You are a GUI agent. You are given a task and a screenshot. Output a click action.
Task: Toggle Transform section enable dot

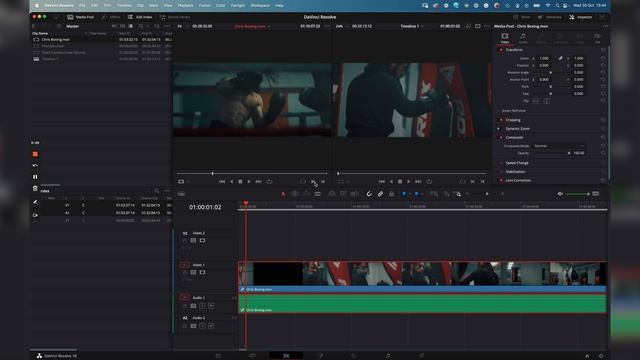[501, 50]
